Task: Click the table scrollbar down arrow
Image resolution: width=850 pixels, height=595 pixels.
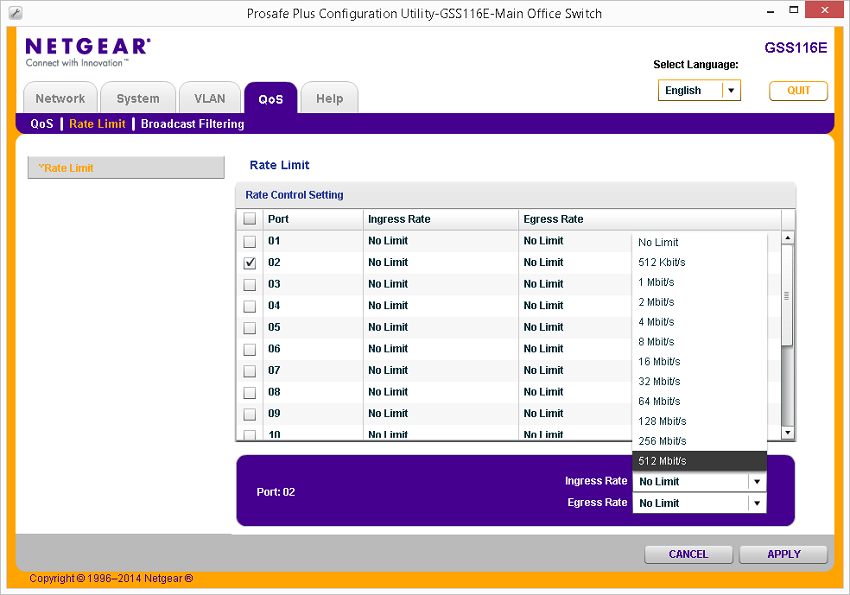Action: click(788, 433)
